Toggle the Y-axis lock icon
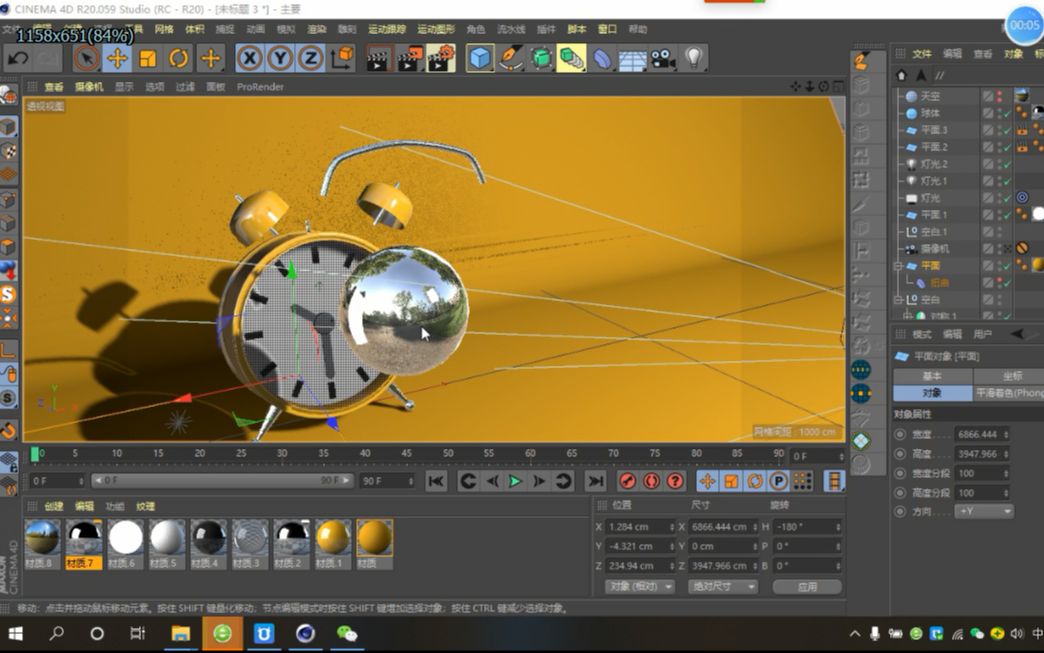Screen dimensions: 1044x653 [x=280, y=58]
